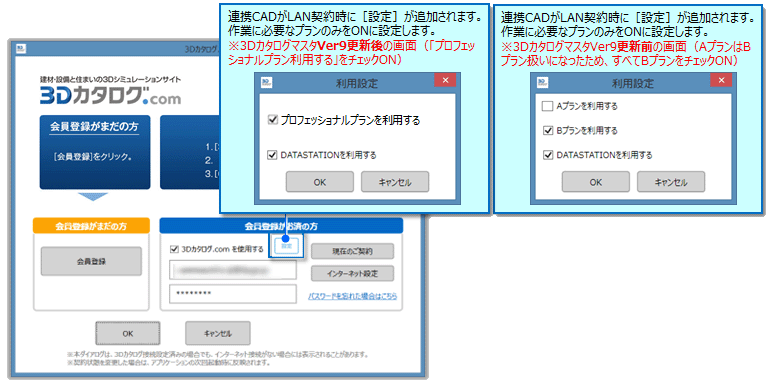Screen dimensions: 773x388
Task: Open the highlighted 設定 button
Action: coord(286,246)
